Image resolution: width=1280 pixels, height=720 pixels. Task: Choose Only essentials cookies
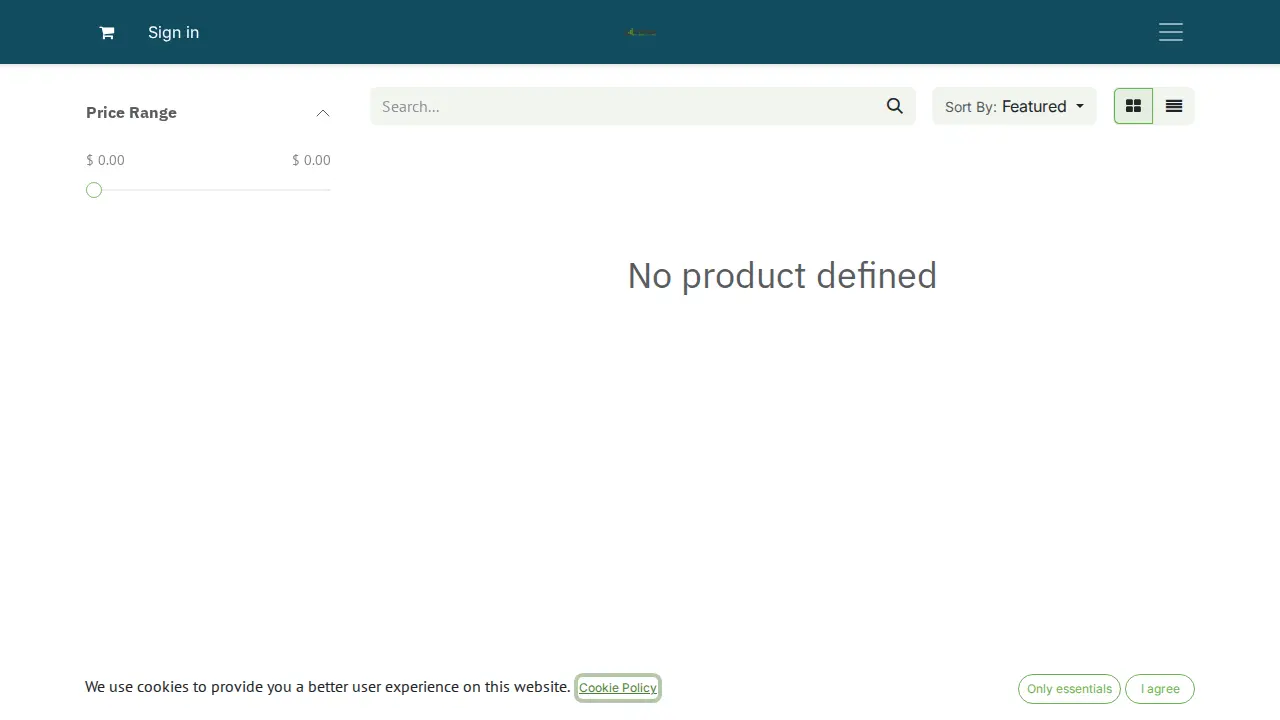(x=1069, y=689)
